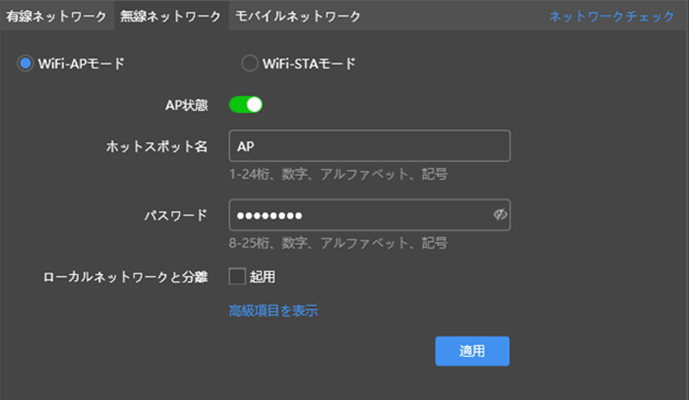Screen dimensions: 689x400
Task: Select the WiFi-APモード radio button
Action: pos(26,64)
